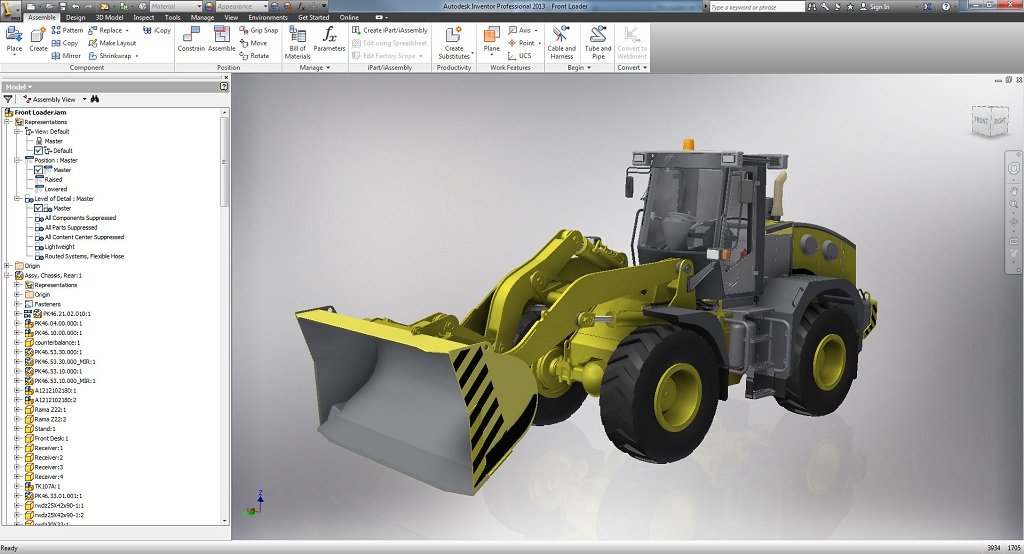Expand the Origin folder node

7,266
